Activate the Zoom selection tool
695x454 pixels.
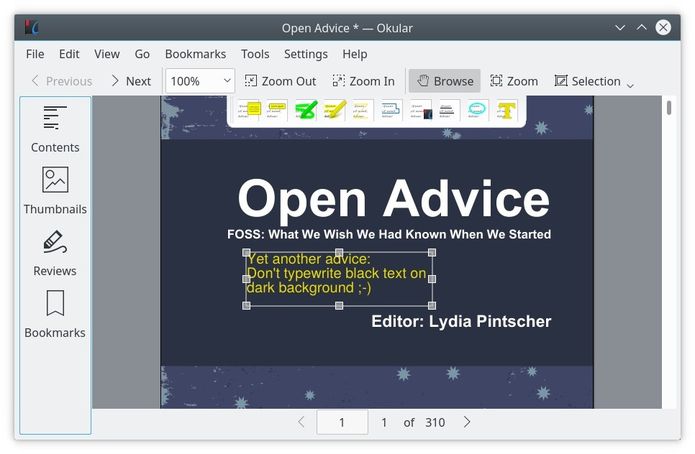tap(514, 81)
